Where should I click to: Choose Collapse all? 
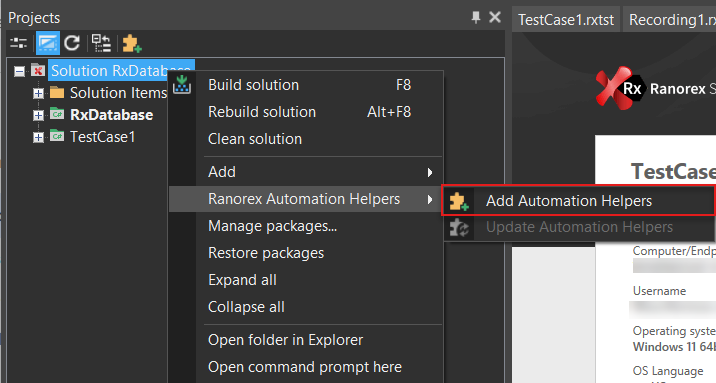[x=305, y=307]
